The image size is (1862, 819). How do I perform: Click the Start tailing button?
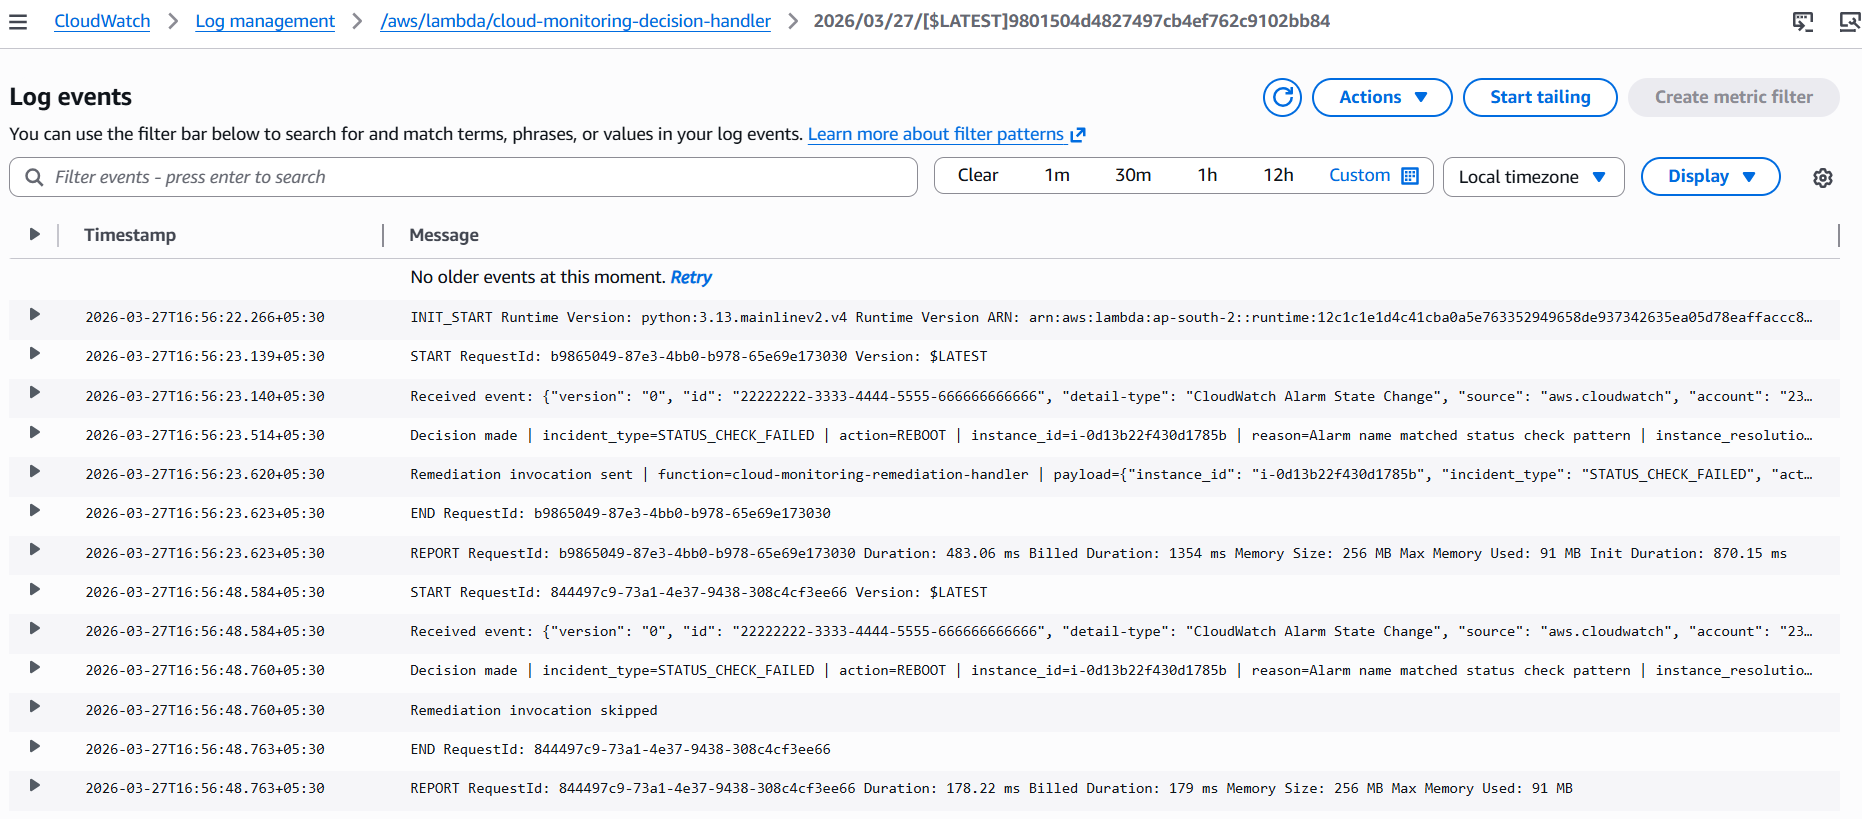coord(1540,97)
